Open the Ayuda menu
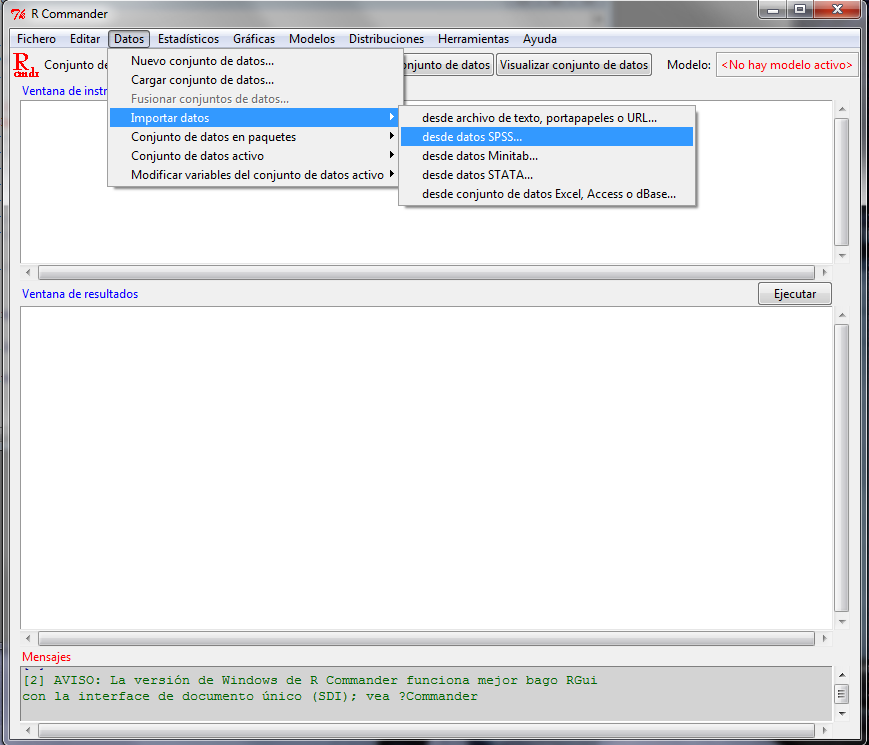The height and width of the screenshot is (745, 869). click(540, 39)
